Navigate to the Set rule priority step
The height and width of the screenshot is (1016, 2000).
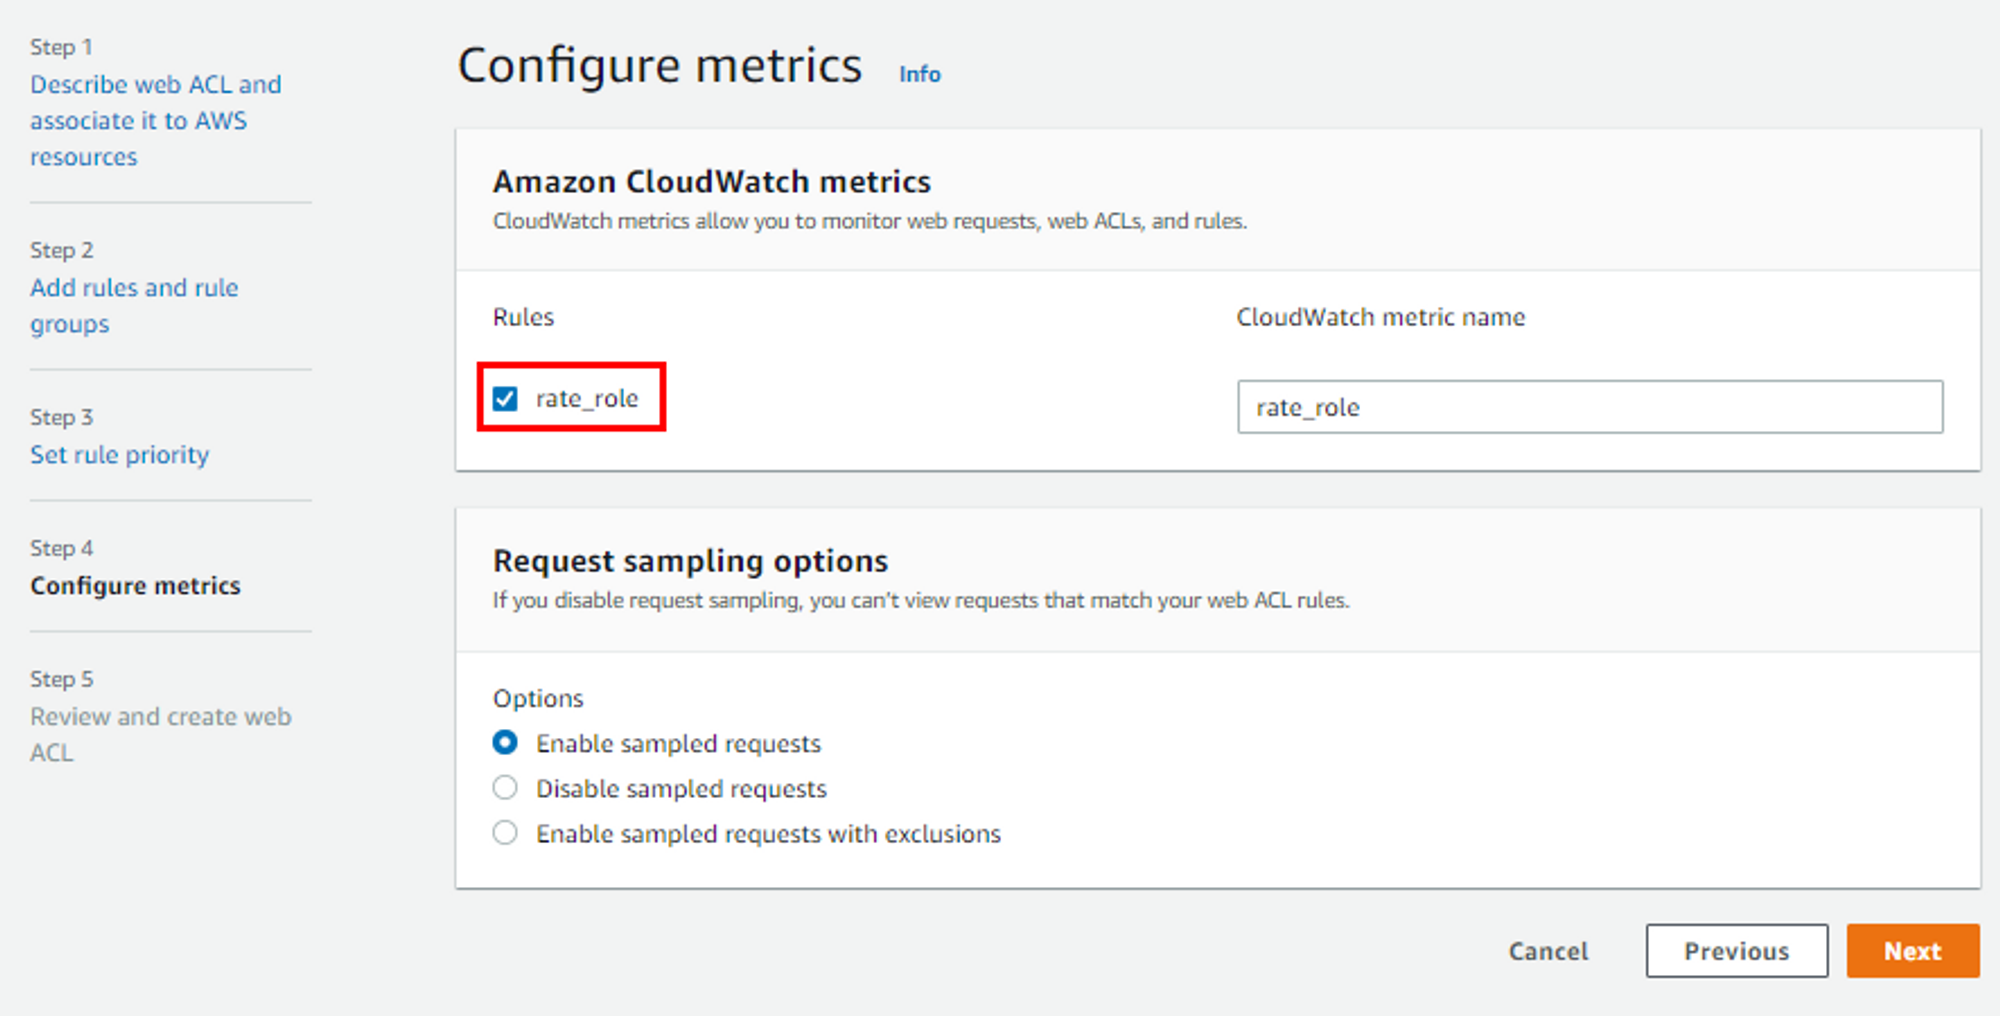119,455
